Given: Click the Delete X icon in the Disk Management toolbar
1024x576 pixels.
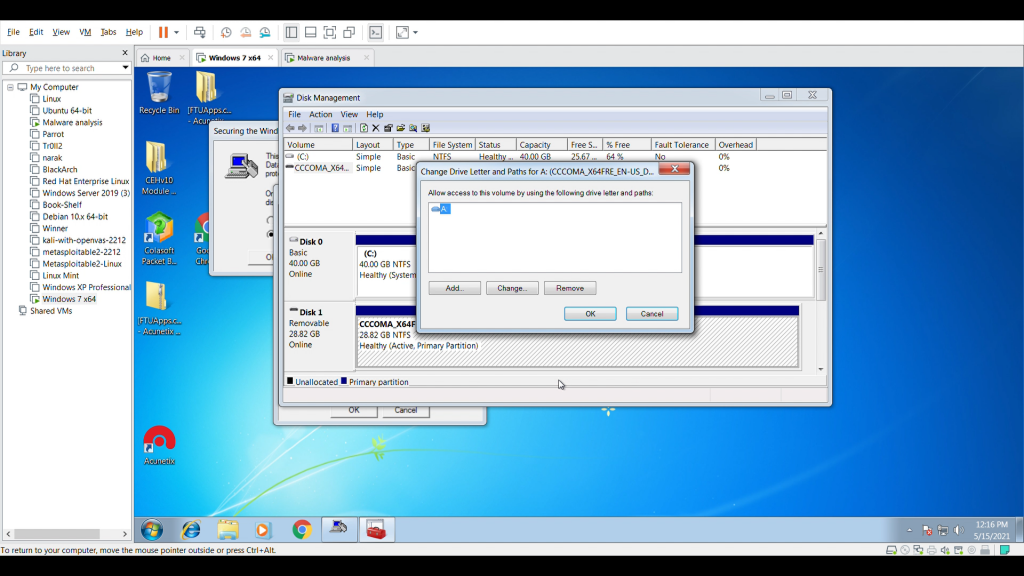Looking at the screenshot, I should [376, 128].
